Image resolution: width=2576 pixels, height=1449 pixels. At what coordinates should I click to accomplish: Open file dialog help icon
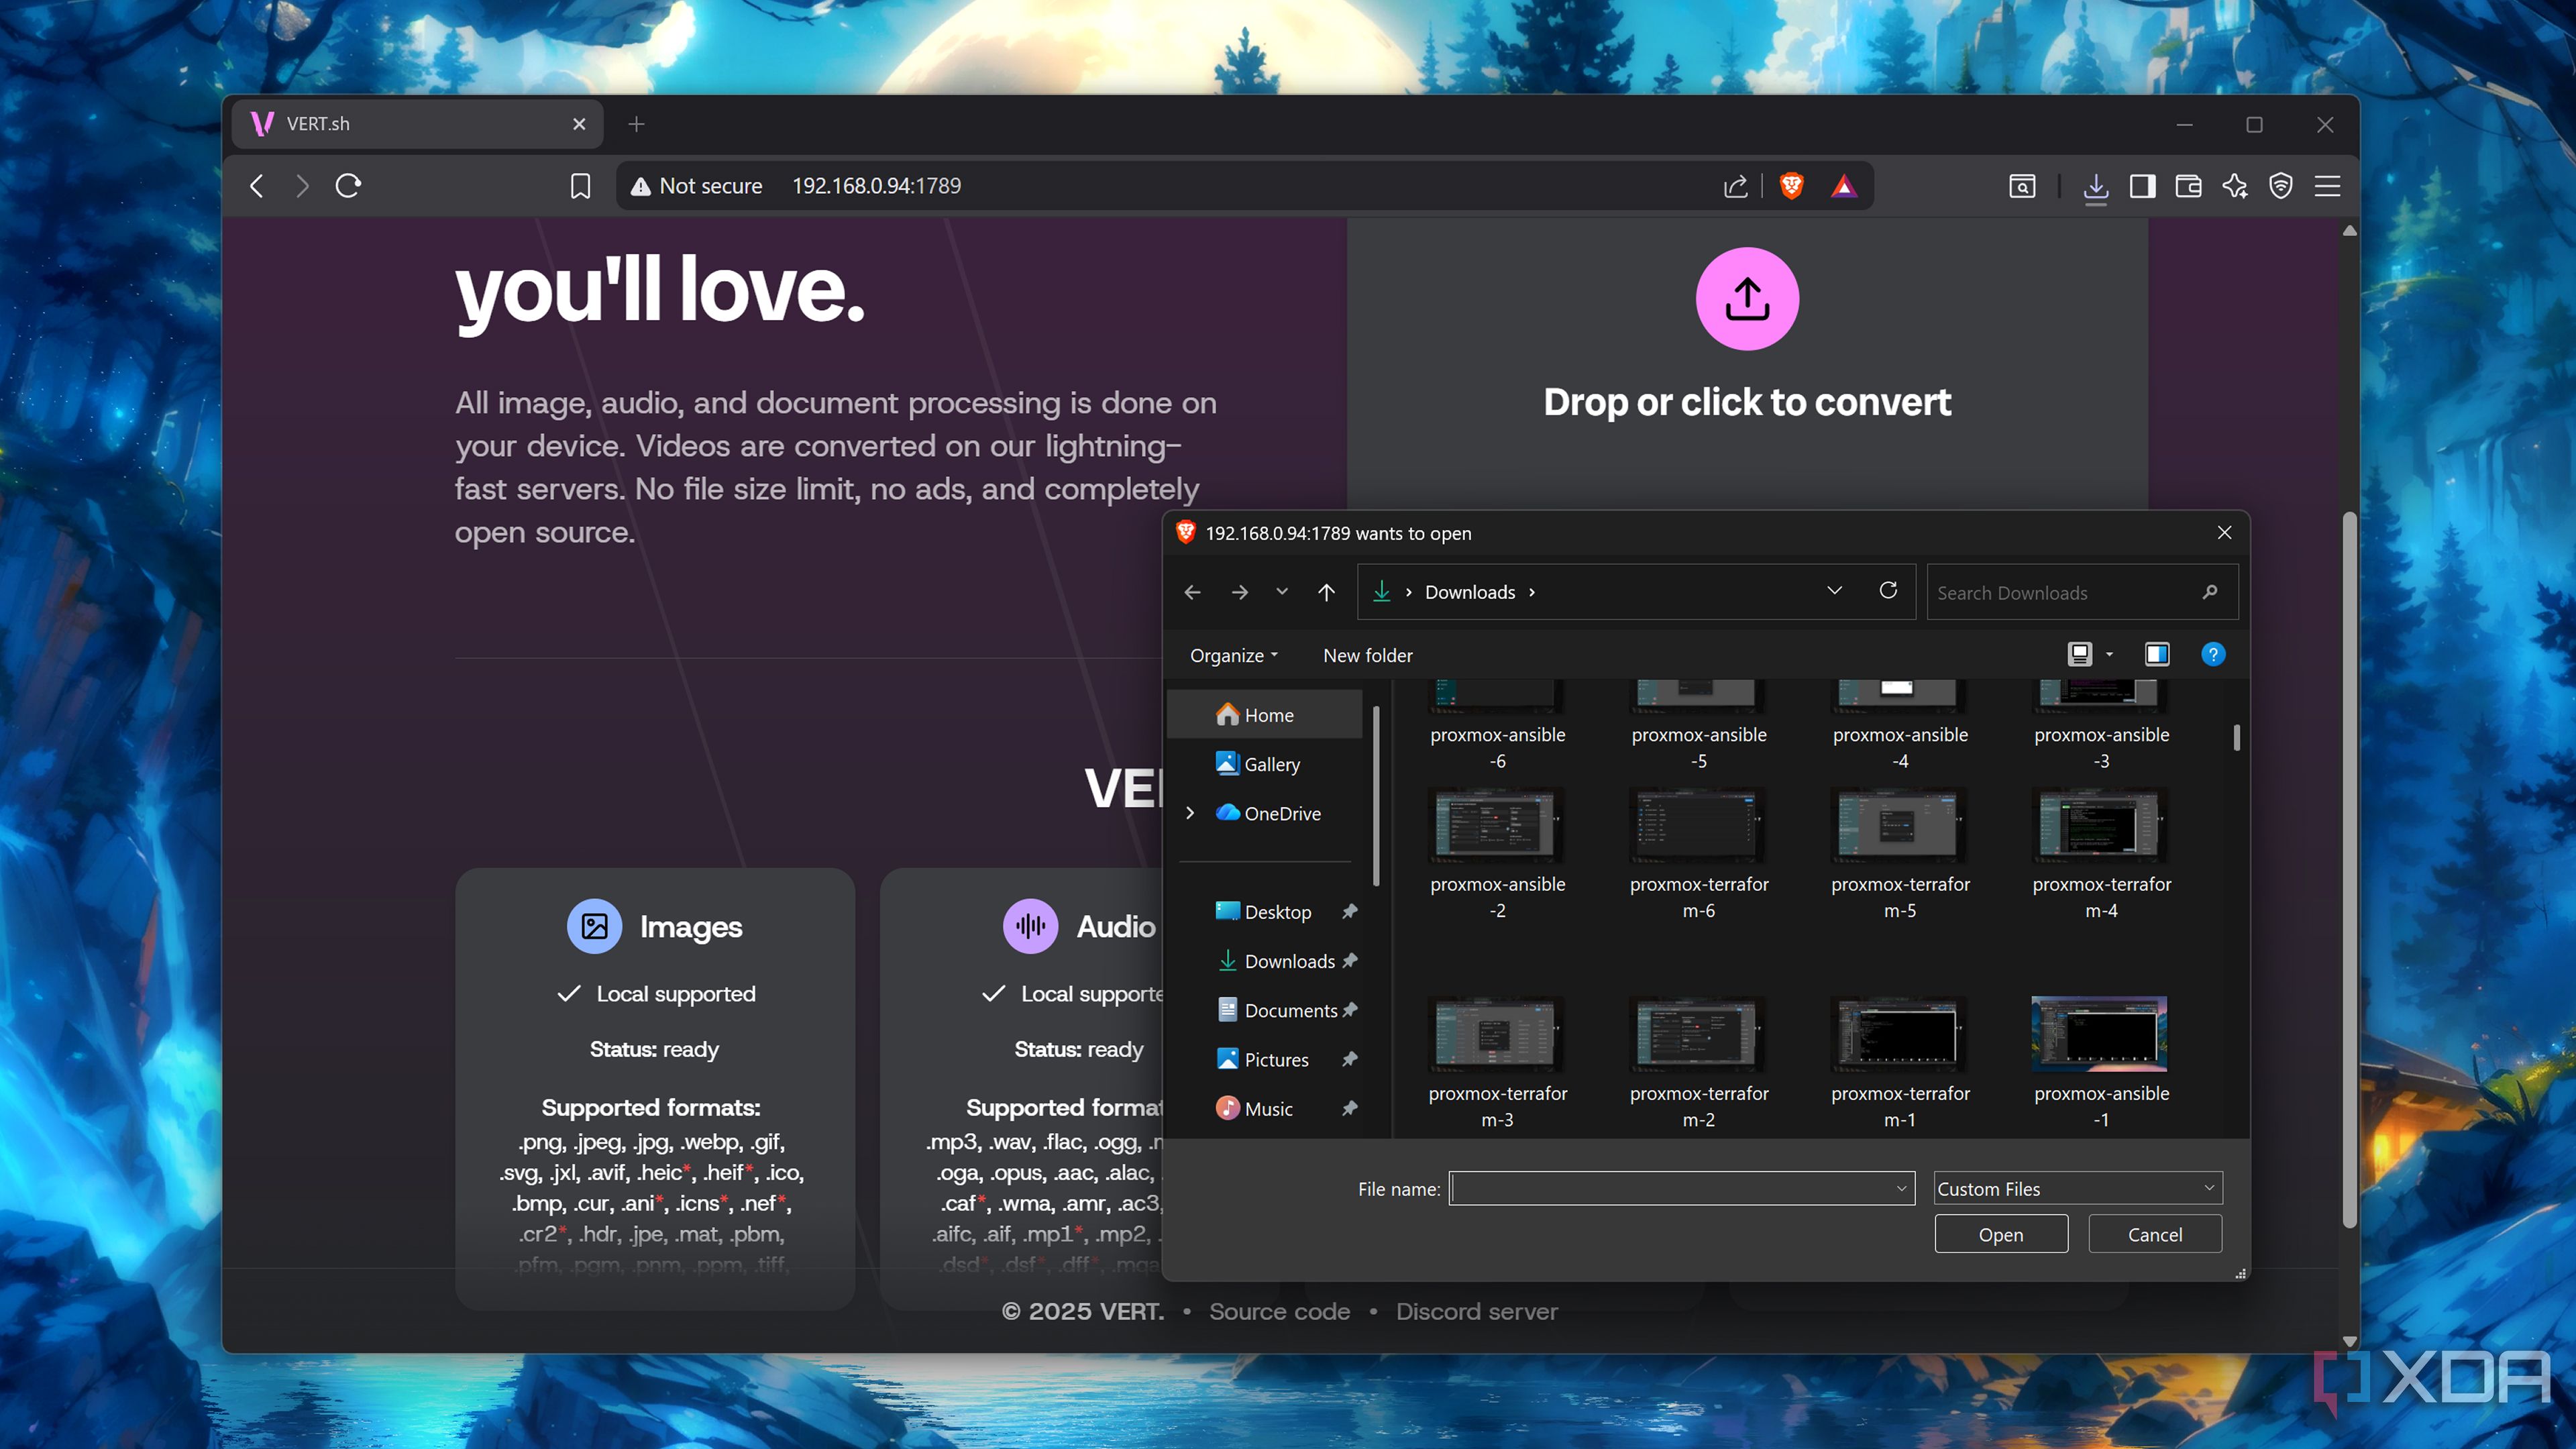(2213, 654)
